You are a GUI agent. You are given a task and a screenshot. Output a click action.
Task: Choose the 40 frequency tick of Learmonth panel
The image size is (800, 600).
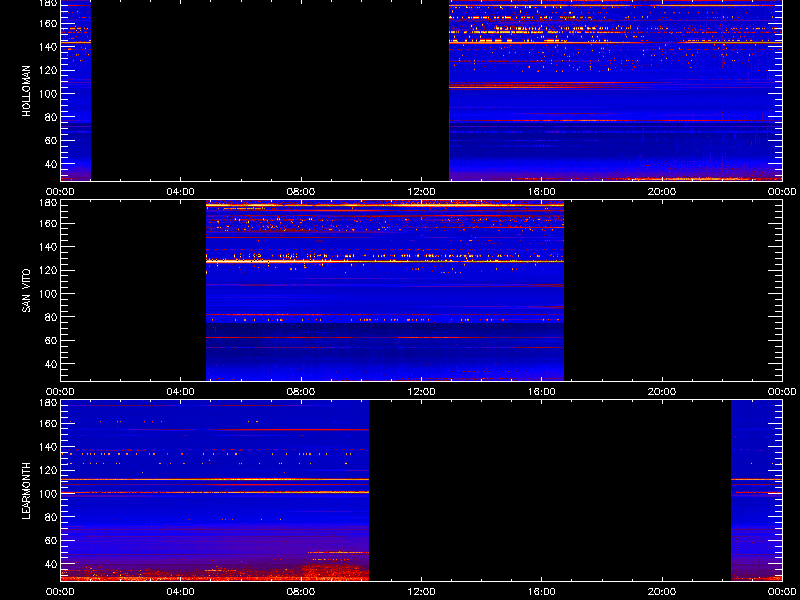[x=52, y=564]
